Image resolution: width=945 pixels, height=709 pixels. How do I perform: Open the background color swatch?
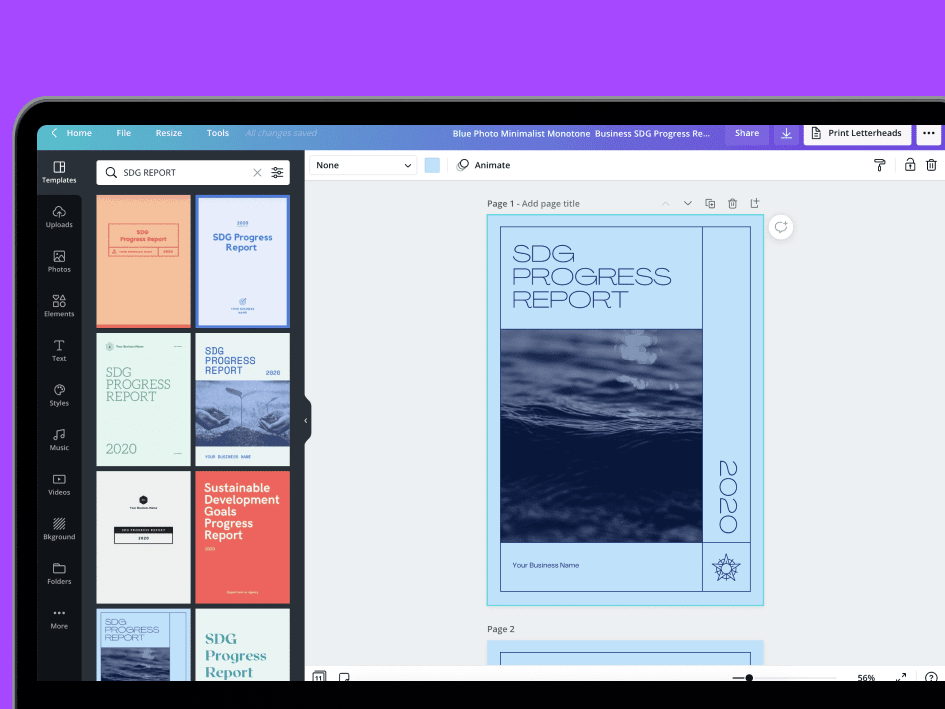pyautogui.click(x=431, y=165)
